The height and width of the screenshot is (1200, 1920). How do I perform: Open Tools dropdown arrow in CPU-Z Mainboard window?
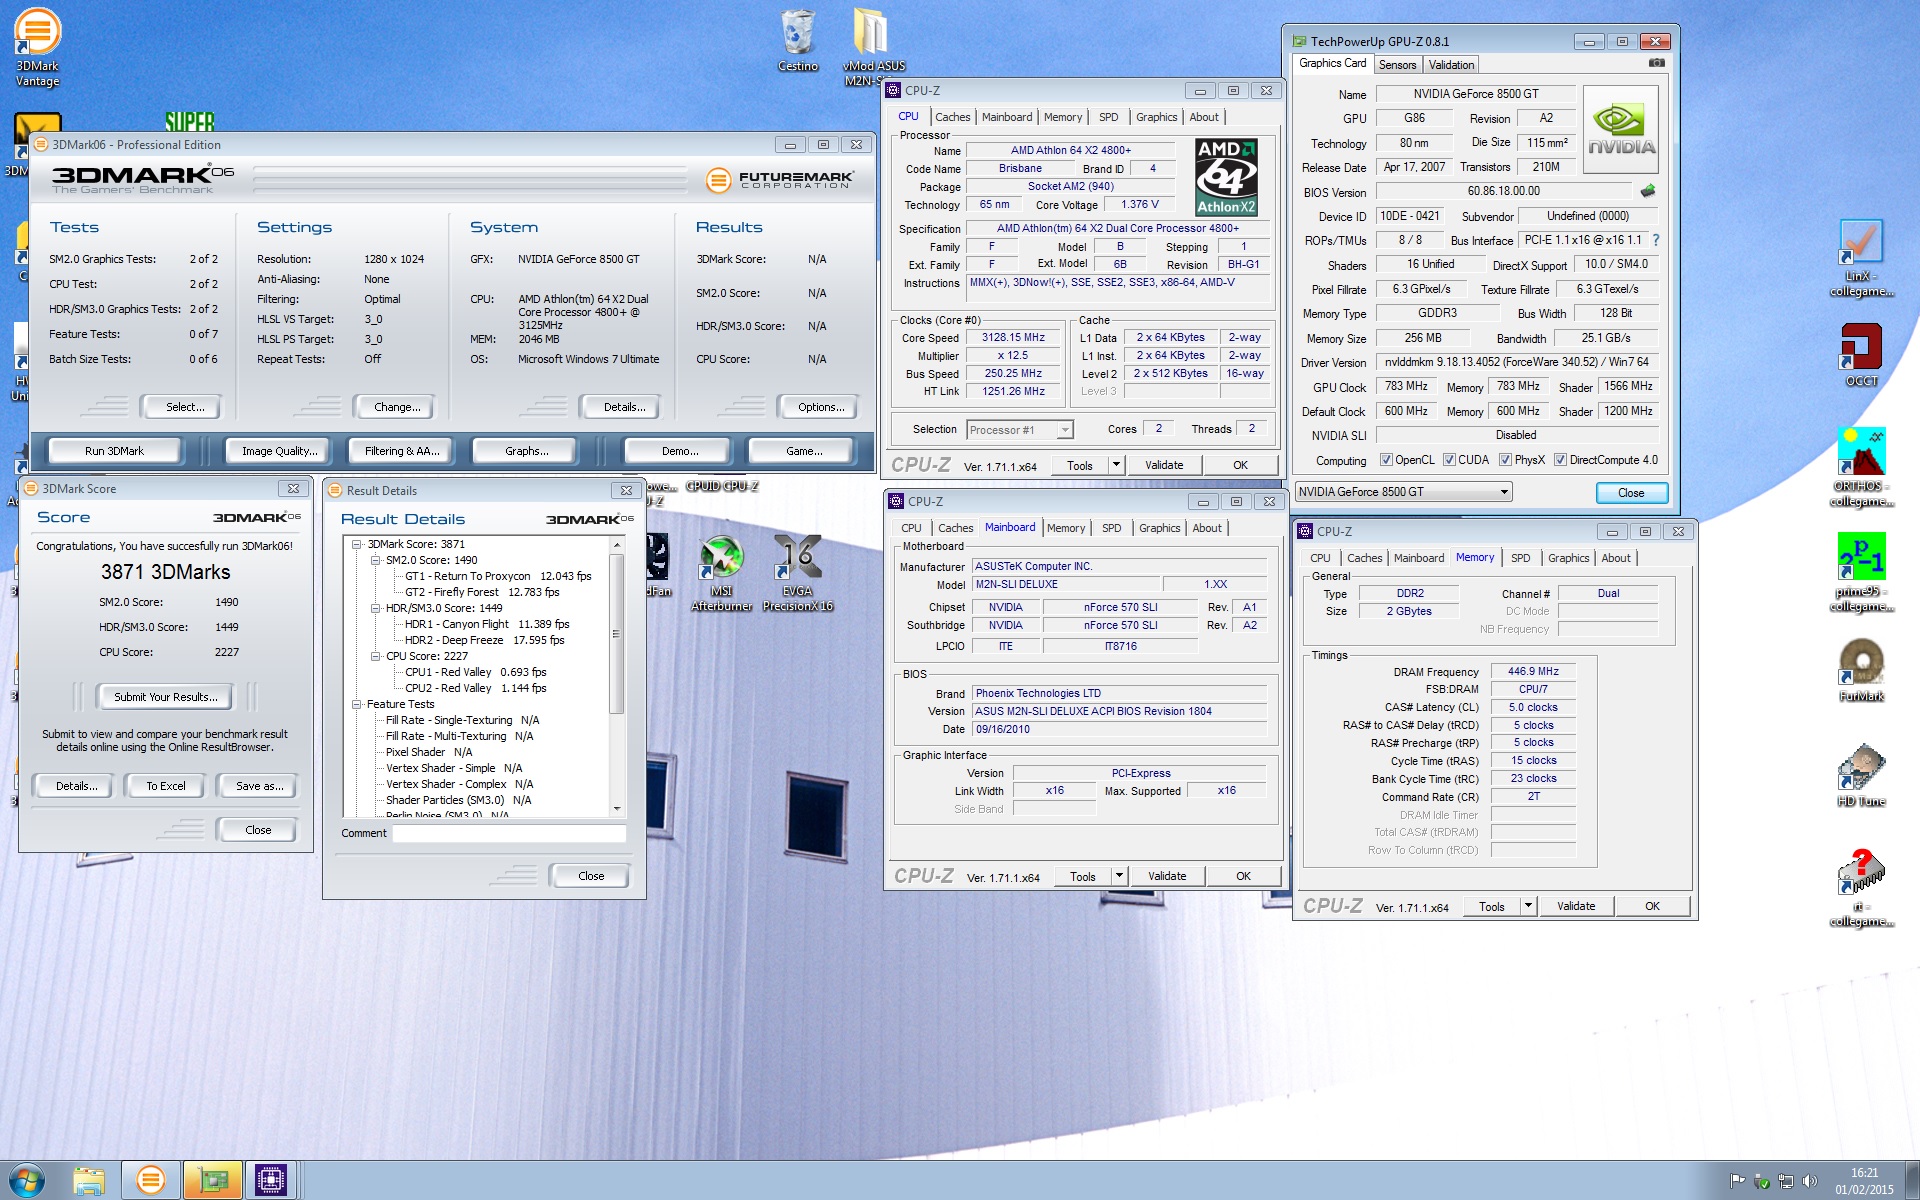pyautogui.click(x=1120, y=876)
